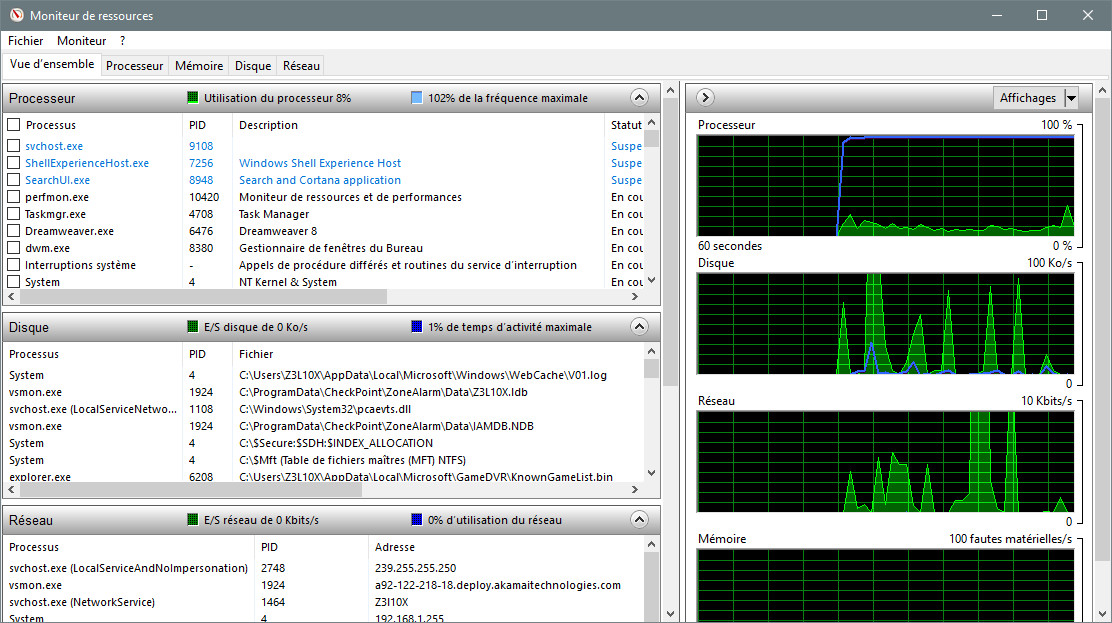Check the ShellExperienceHost.exe checkbox
This screenshot has height=623, width=1112.
coord(13,162)
